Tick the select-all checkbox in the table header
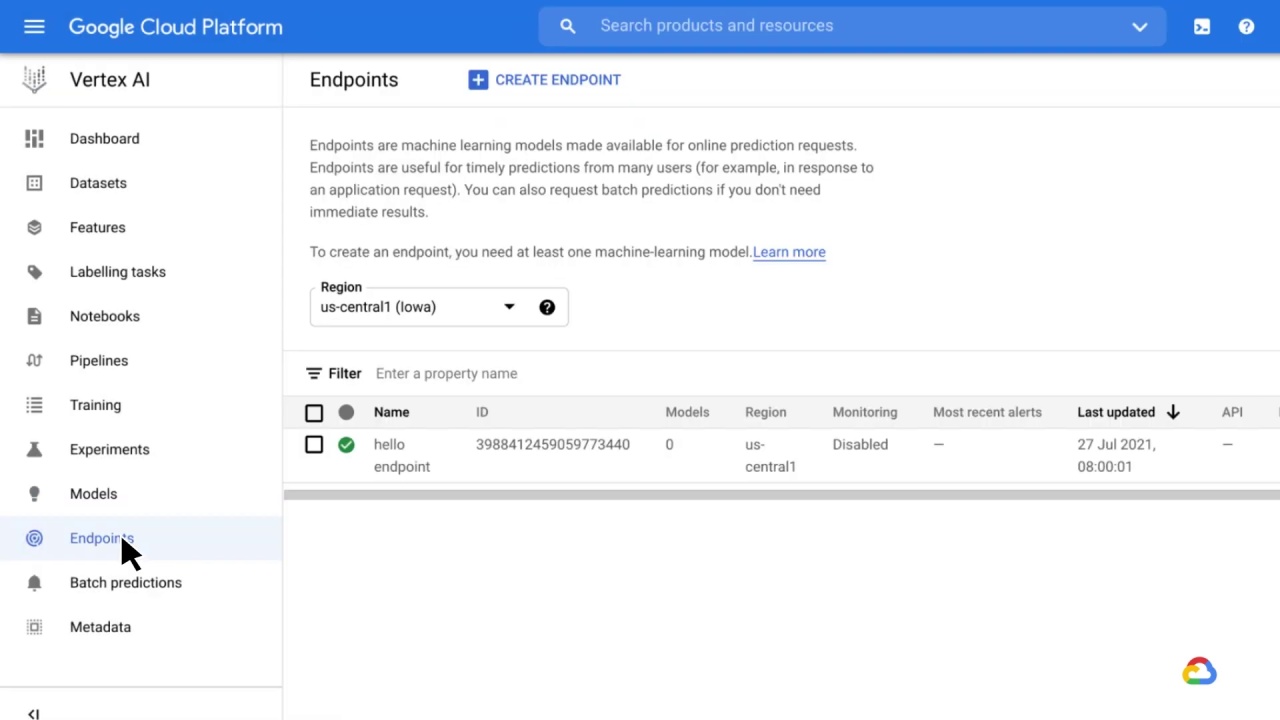Viewport: 1280px width, 720px height. (x=314, y=413)
